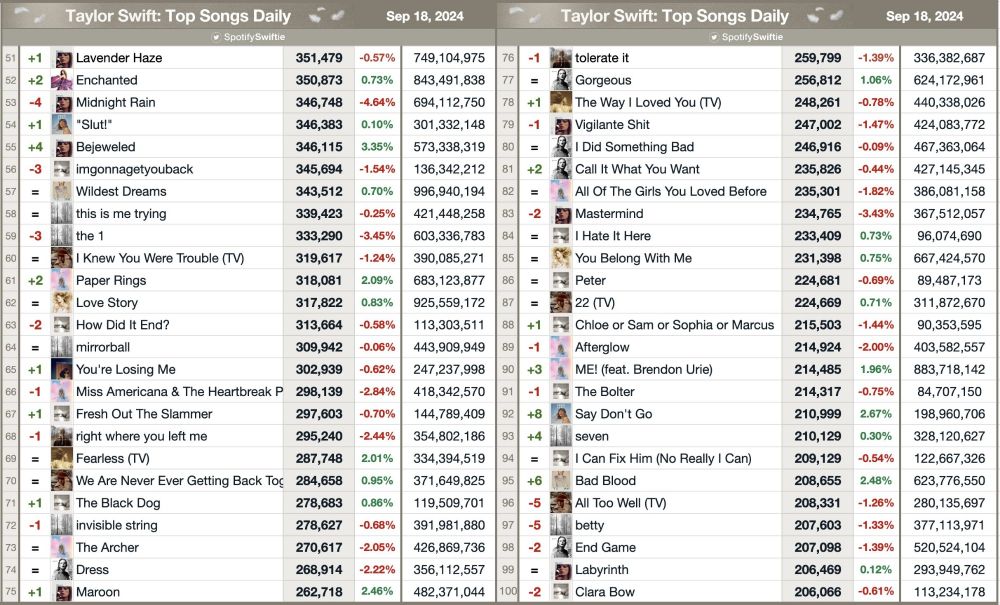The width and height of the screenshot is (1000, 605).
Task: Select the song title Paper Rings
Action: pos(111,281)
